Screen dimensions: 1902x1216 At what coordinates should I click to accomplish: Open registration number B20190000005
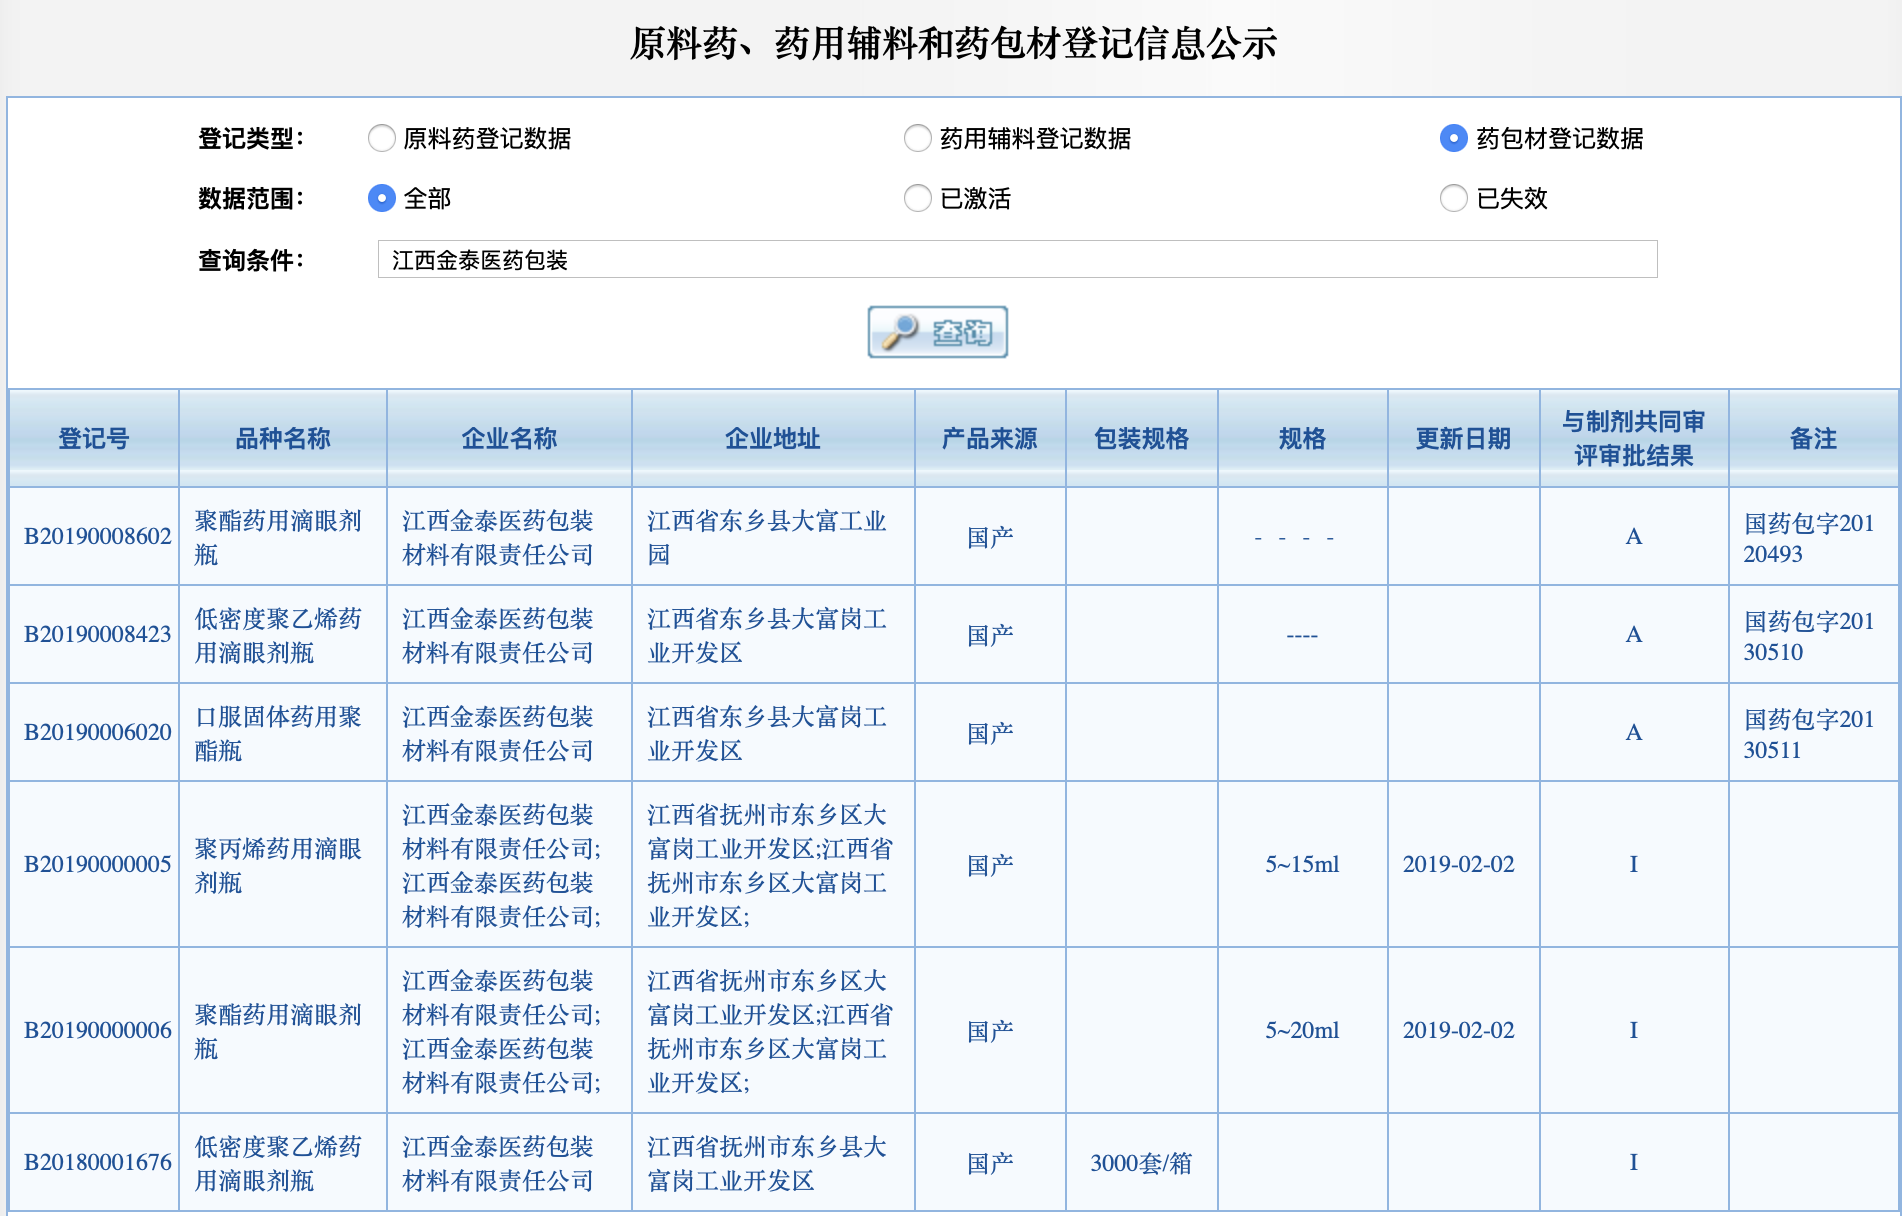click(x=98, y=864)
